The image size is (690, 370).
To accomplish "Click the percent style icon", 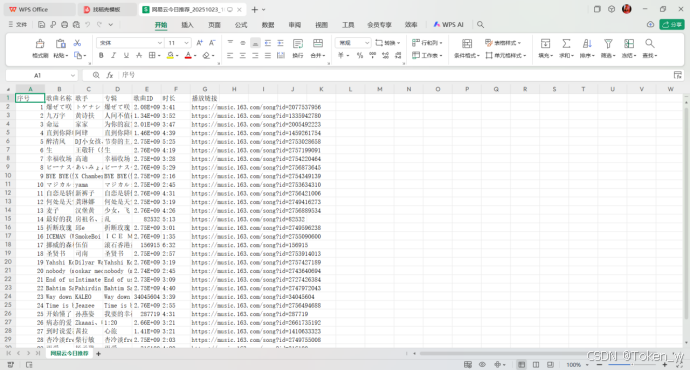I will click(360, 55).
